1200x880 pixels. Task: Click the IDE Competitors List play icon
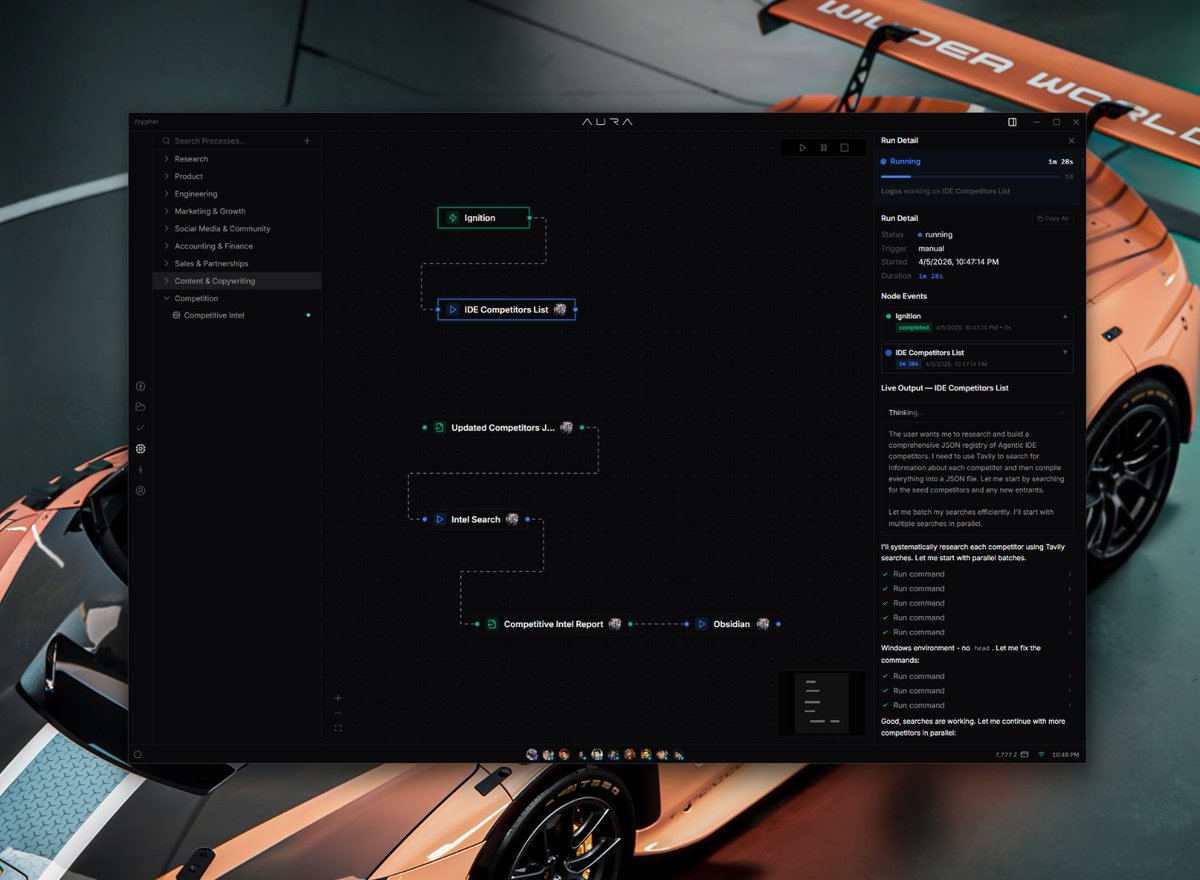(x=452, y=310)
